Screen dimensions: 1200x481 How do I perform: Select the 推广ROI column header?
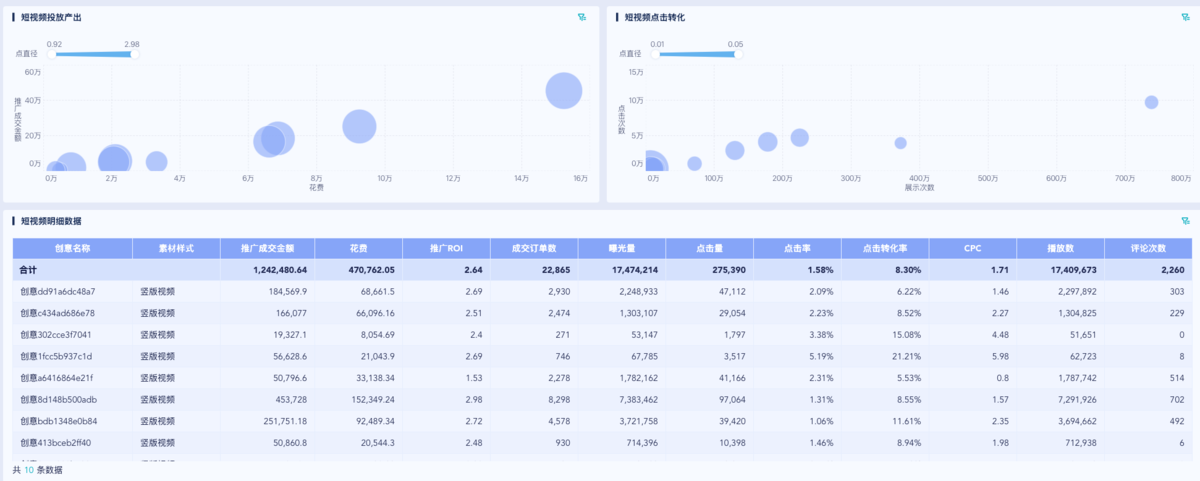446,248
